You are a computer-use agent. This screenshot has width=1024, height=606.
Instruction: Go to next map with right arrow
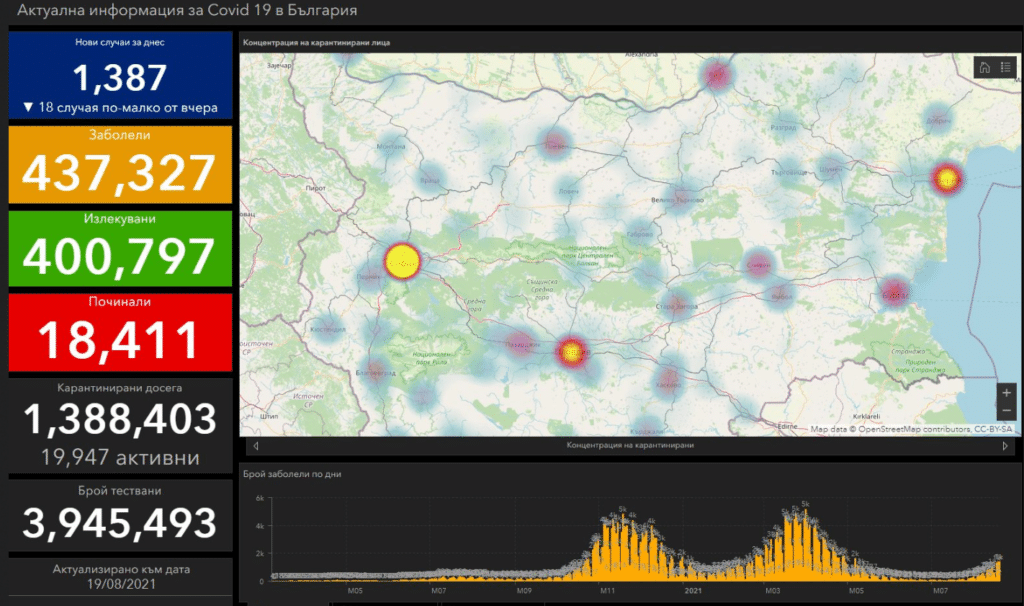[1004, 446]
